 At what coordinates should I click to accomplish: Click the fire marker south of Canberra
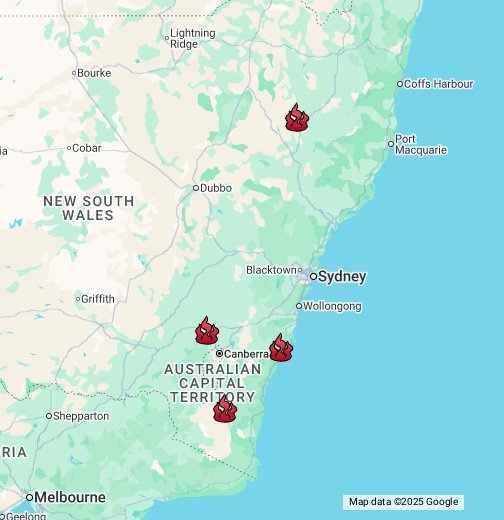(x=225, y=408)
